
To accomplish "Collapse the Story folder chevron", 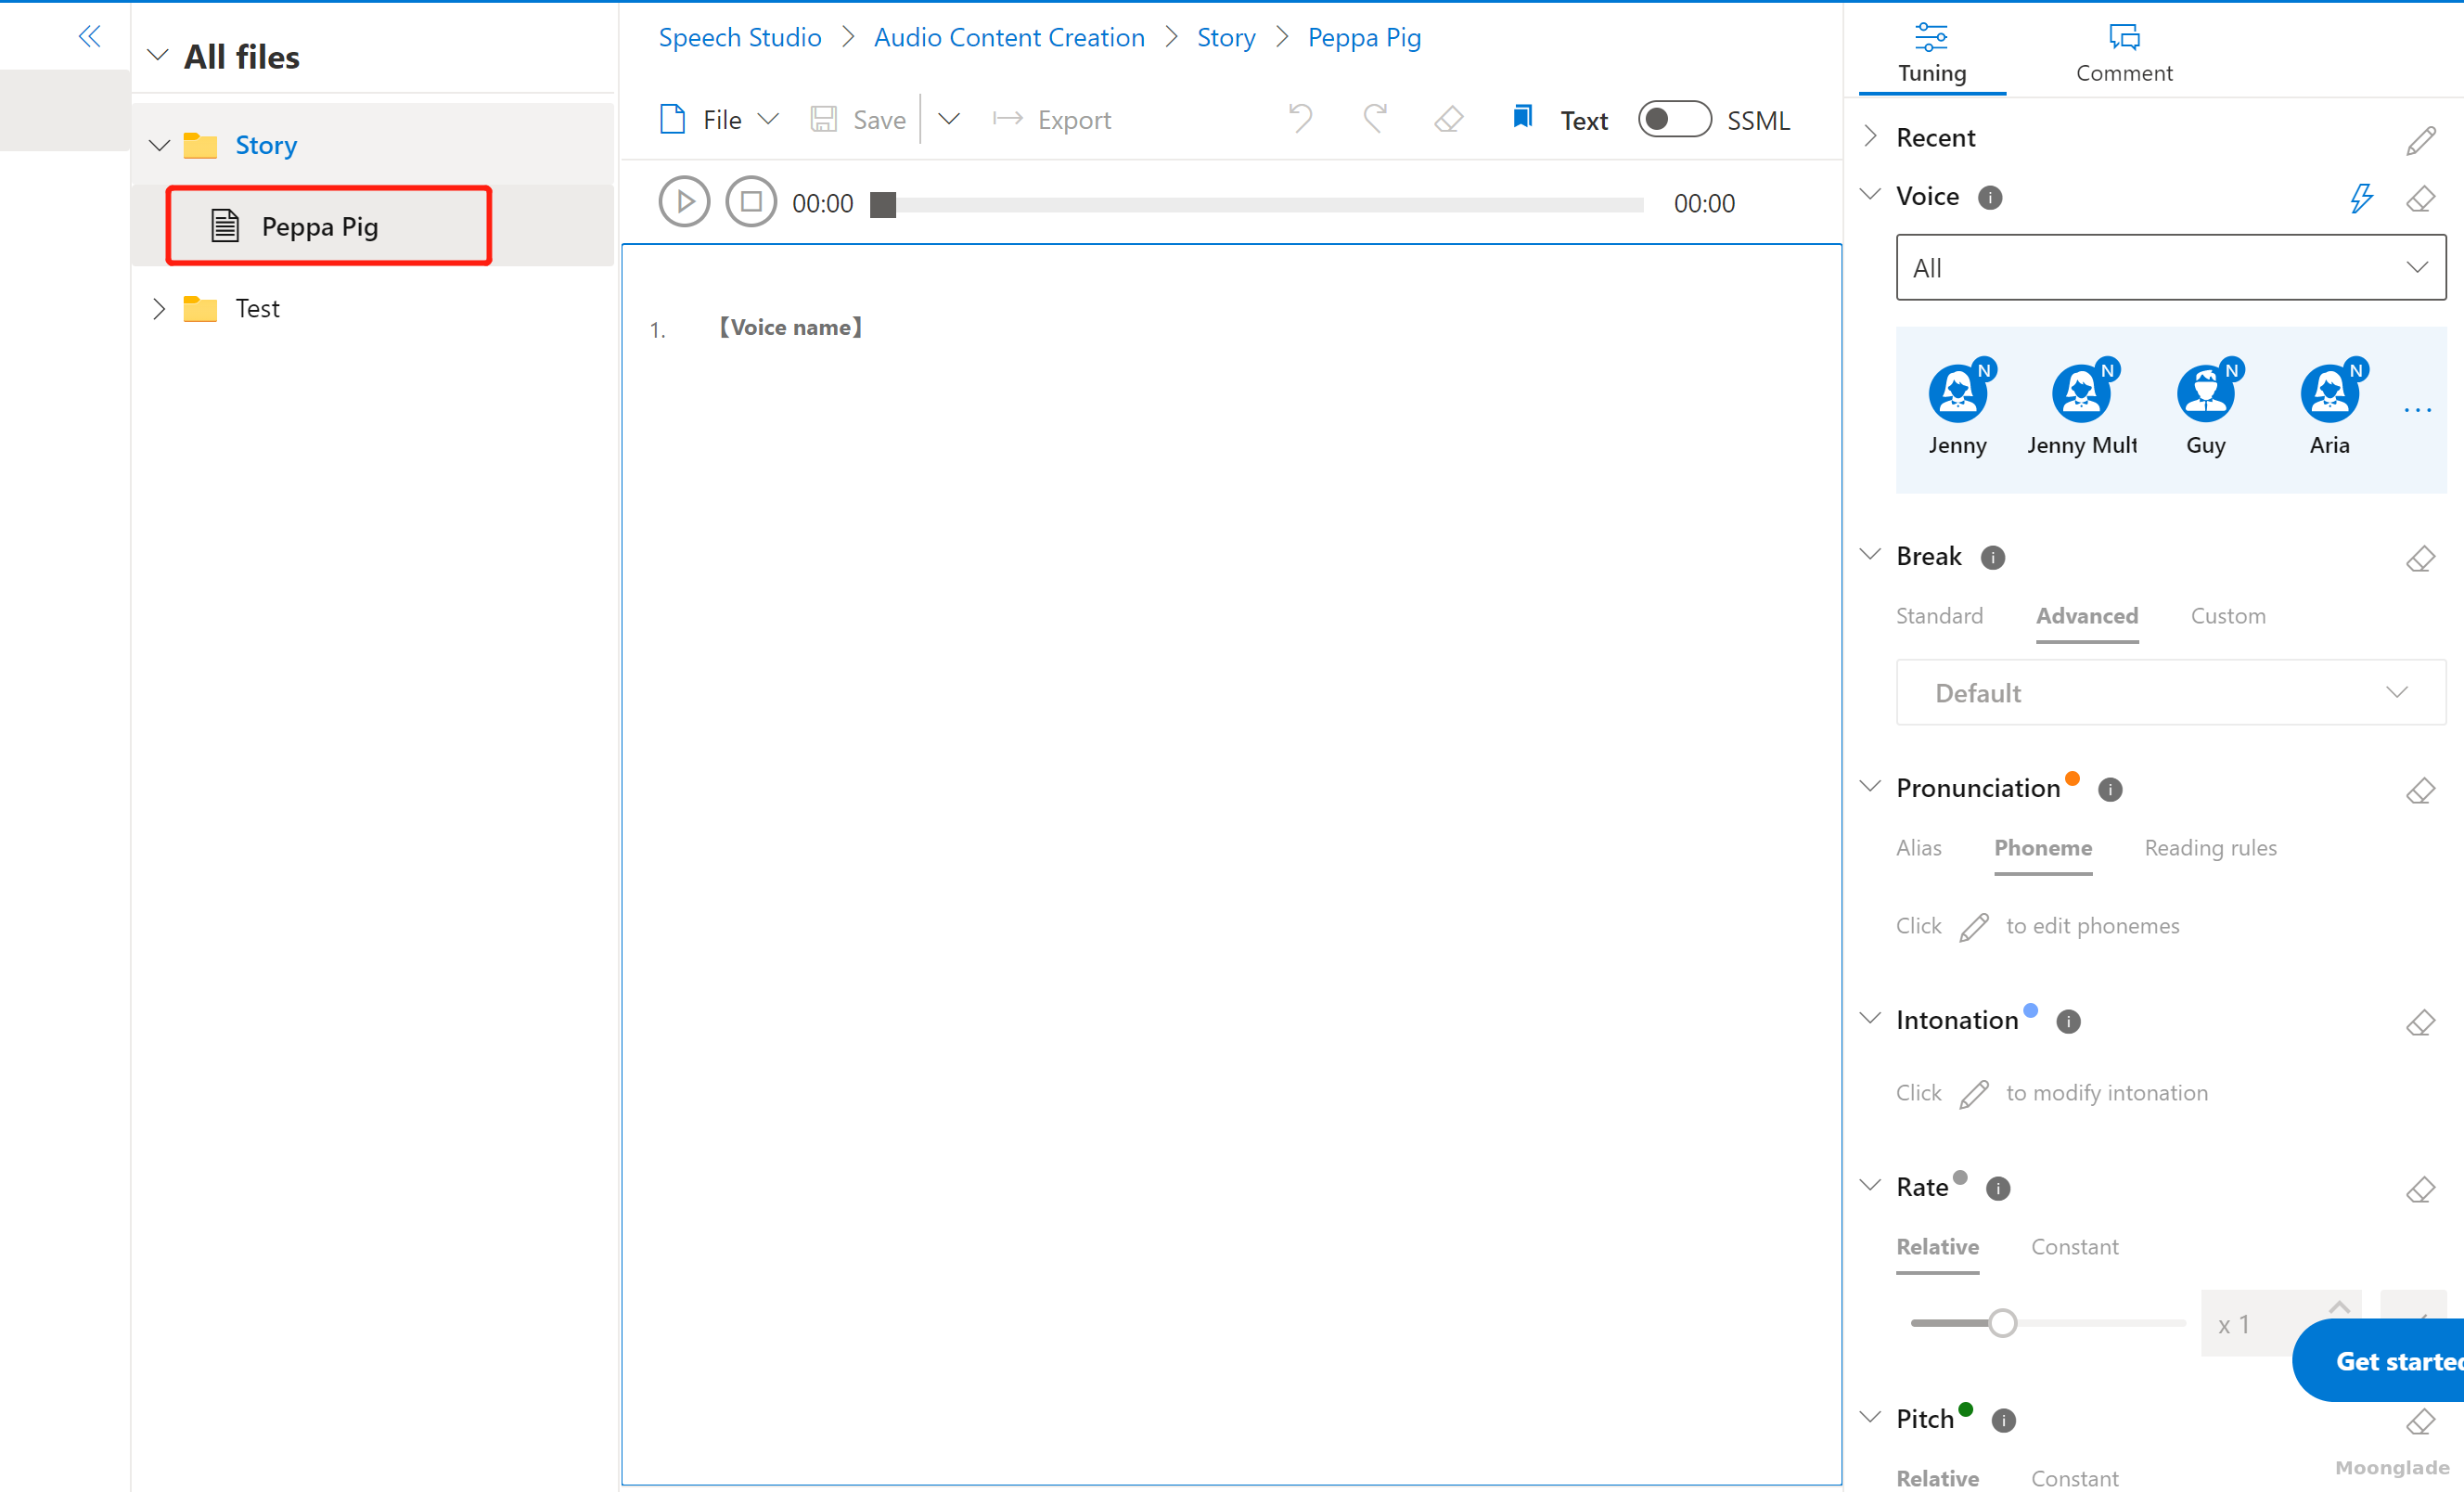I will point(159,146).
